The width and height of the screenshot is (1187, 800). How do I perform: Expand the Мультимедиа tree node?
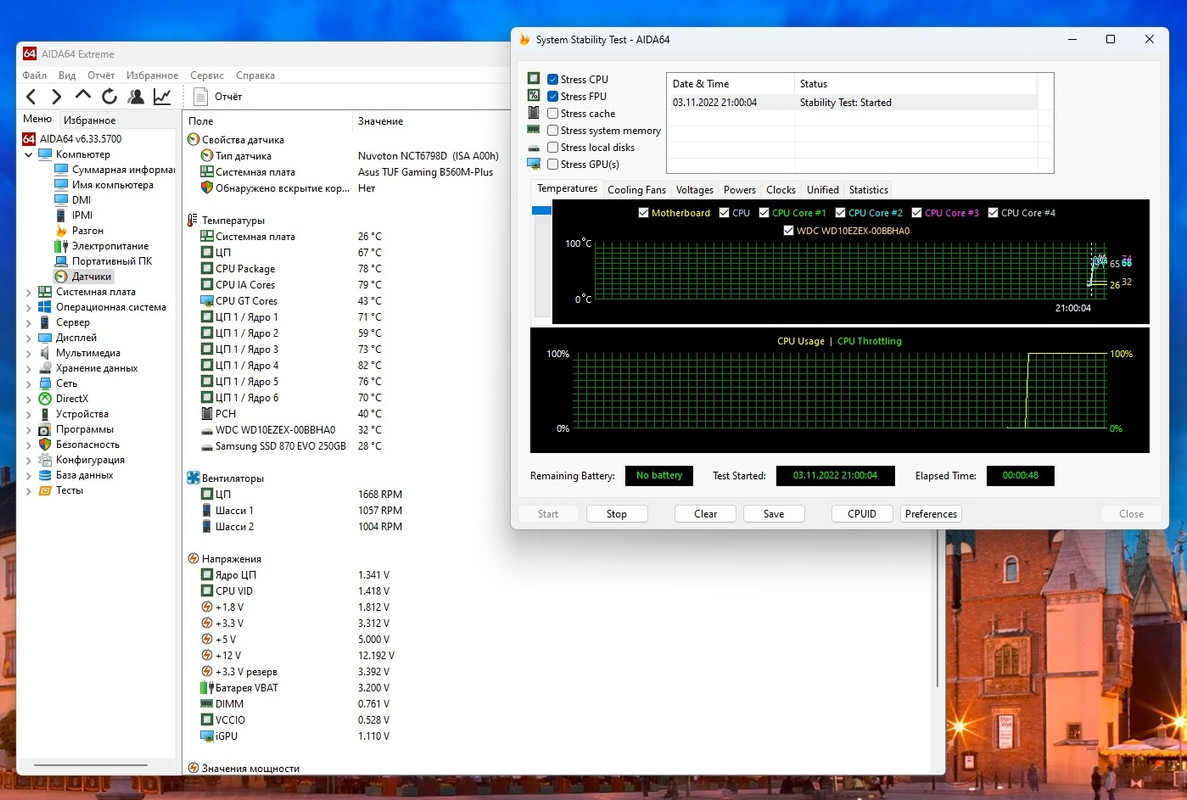pyautogui.click(x=29, y=353)
